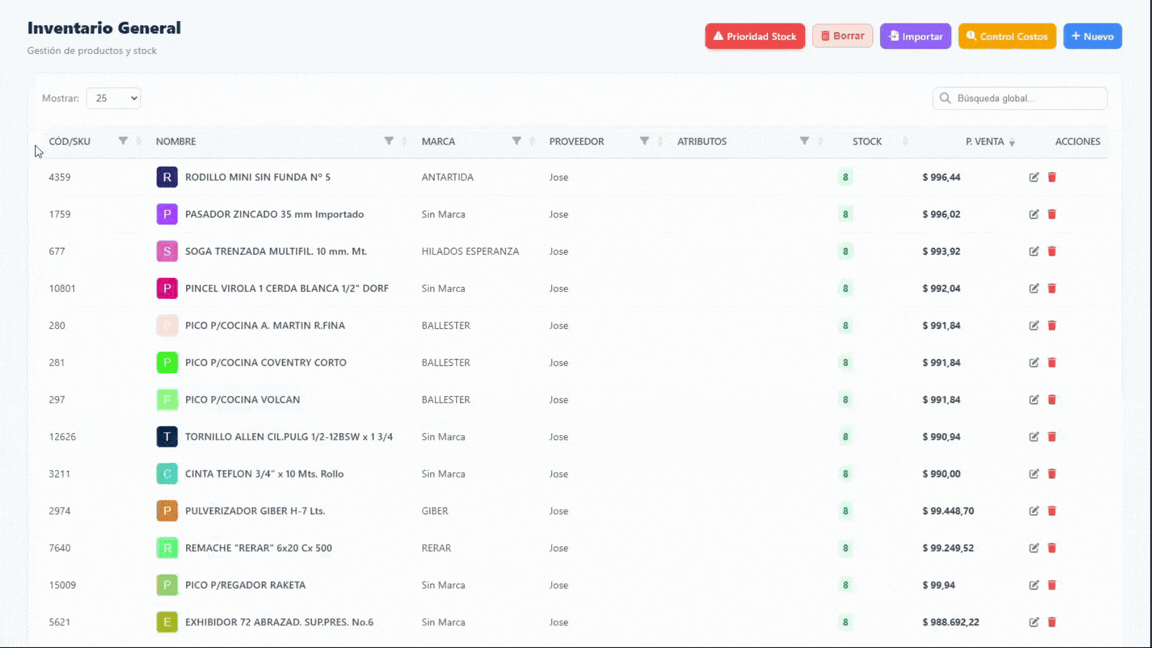The image size is (1152, 648).
Task: Toggle sorting on the P. VENTA column
Action: (1012, 141)
